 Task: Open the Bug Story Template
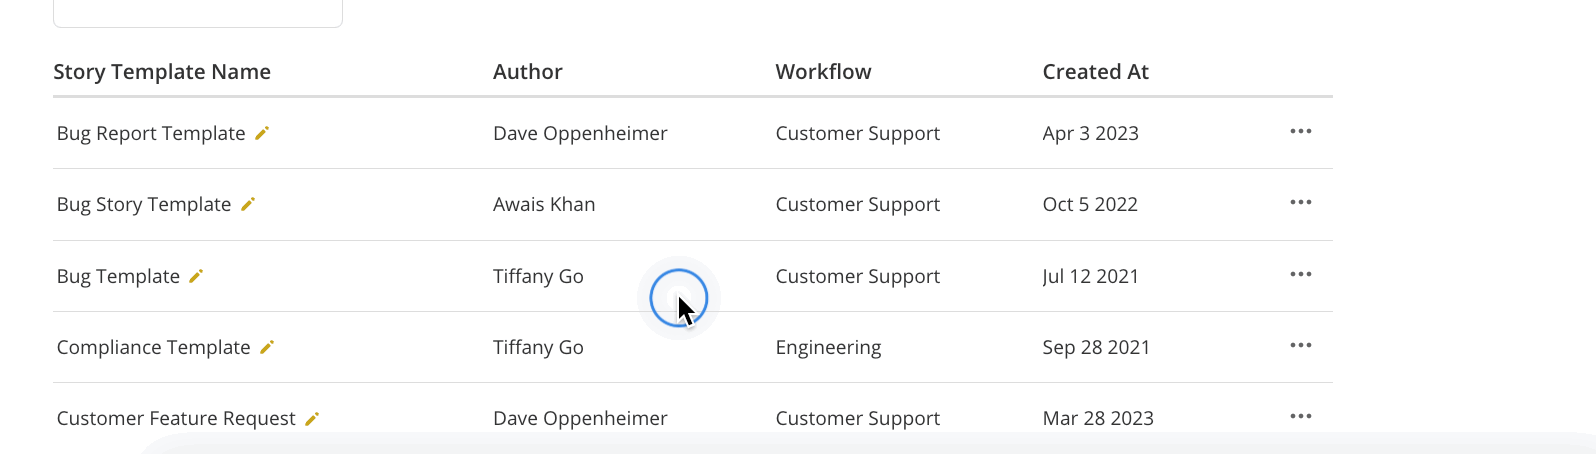[x=144, y=204]
